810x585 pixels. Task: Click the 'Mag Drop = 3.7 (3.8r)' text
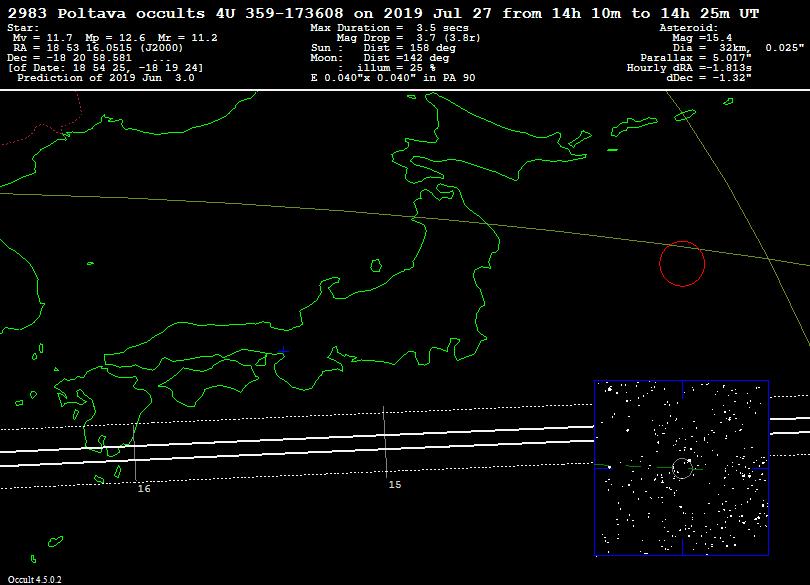pyautogui.click(x=409, y=38)
